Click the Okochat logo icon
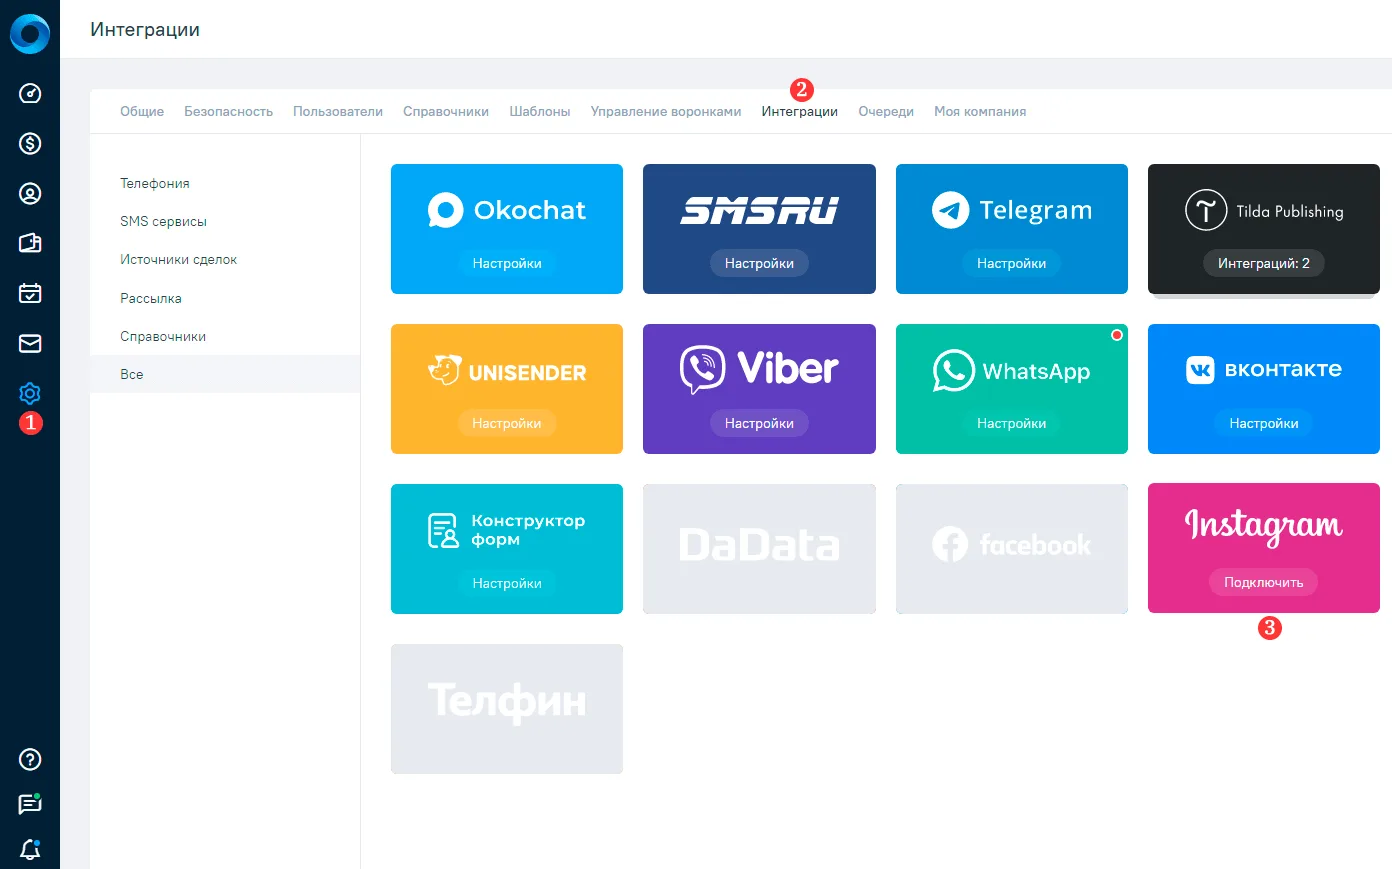This screenshot has width=1392, height=869. click(x=446, y=210)
